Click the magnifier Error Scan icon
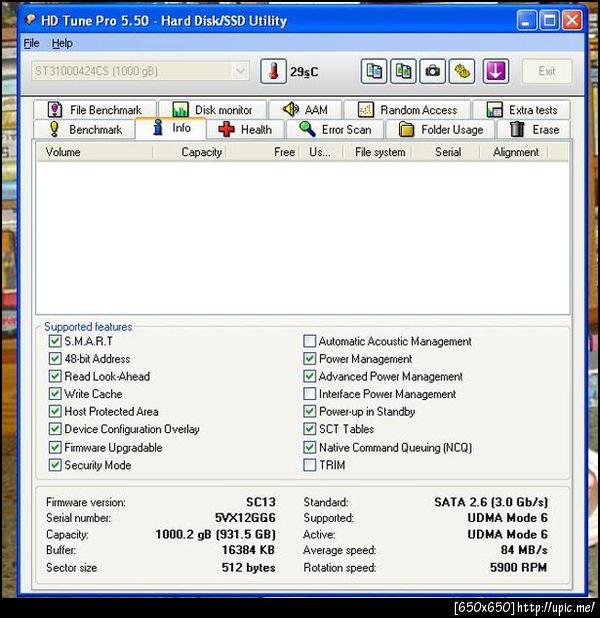This screenshot has width=600, height=618. [x=307, y=129]
